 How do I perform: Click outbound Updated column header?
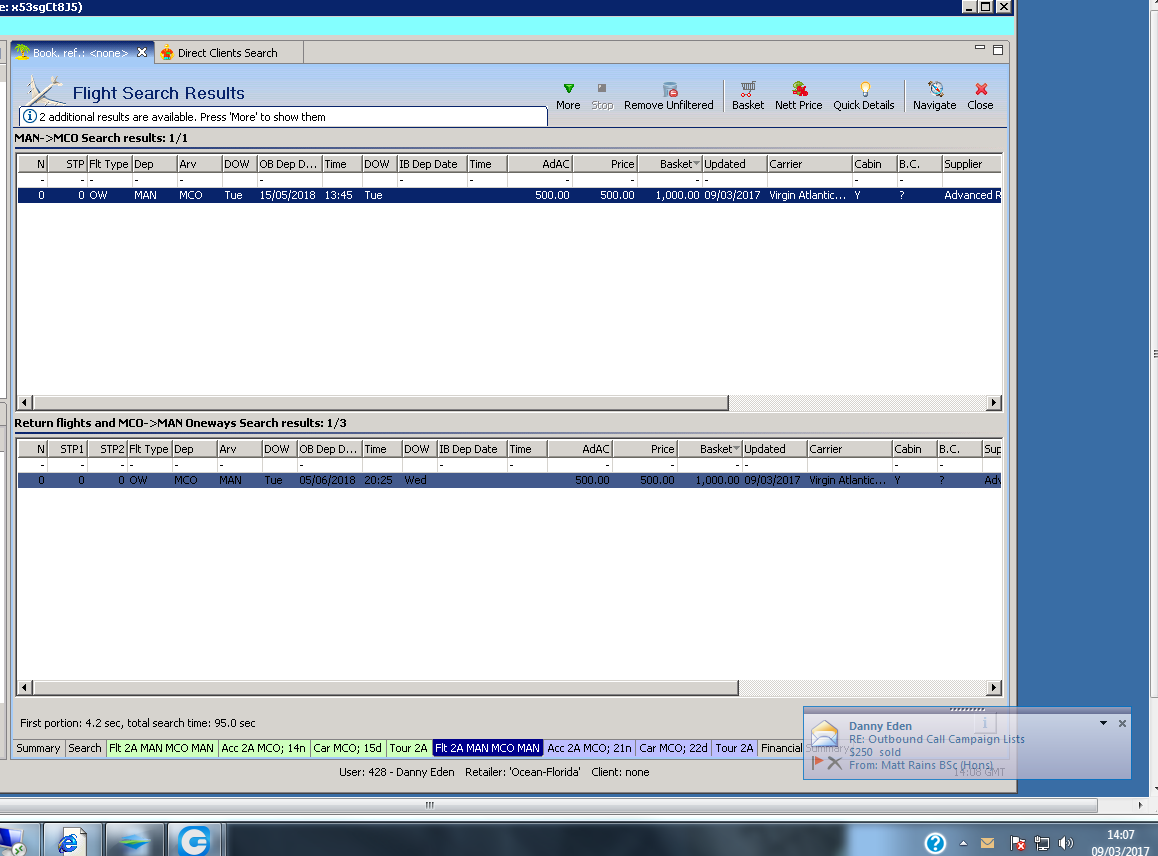point(734,164)
